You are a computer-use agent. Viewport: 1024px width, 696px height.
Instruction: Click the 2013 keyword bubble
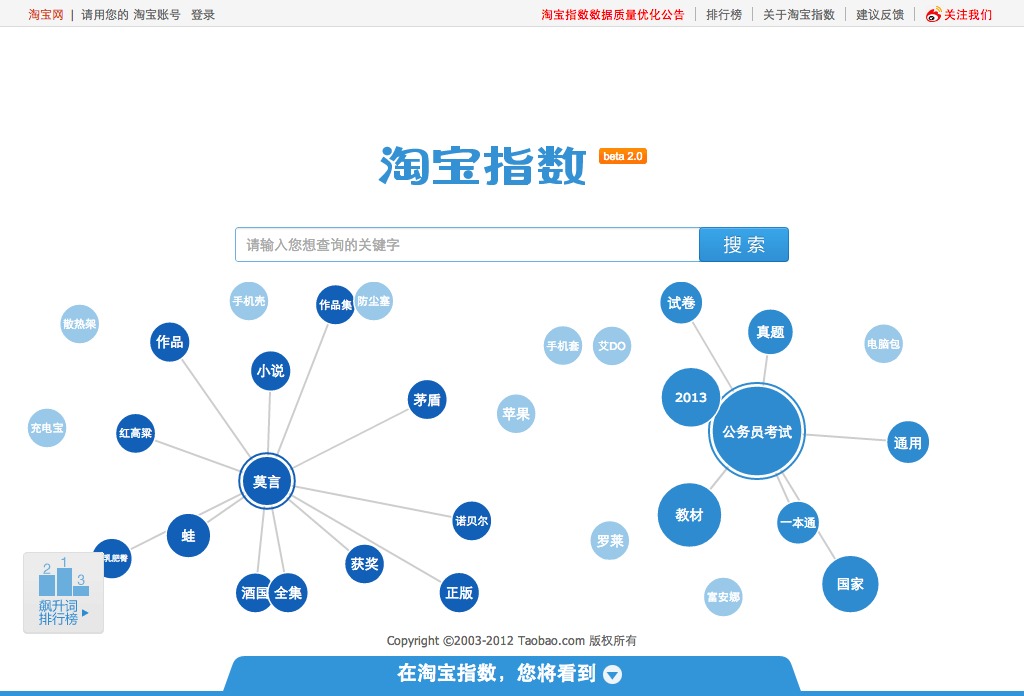(x=690, y=397)
